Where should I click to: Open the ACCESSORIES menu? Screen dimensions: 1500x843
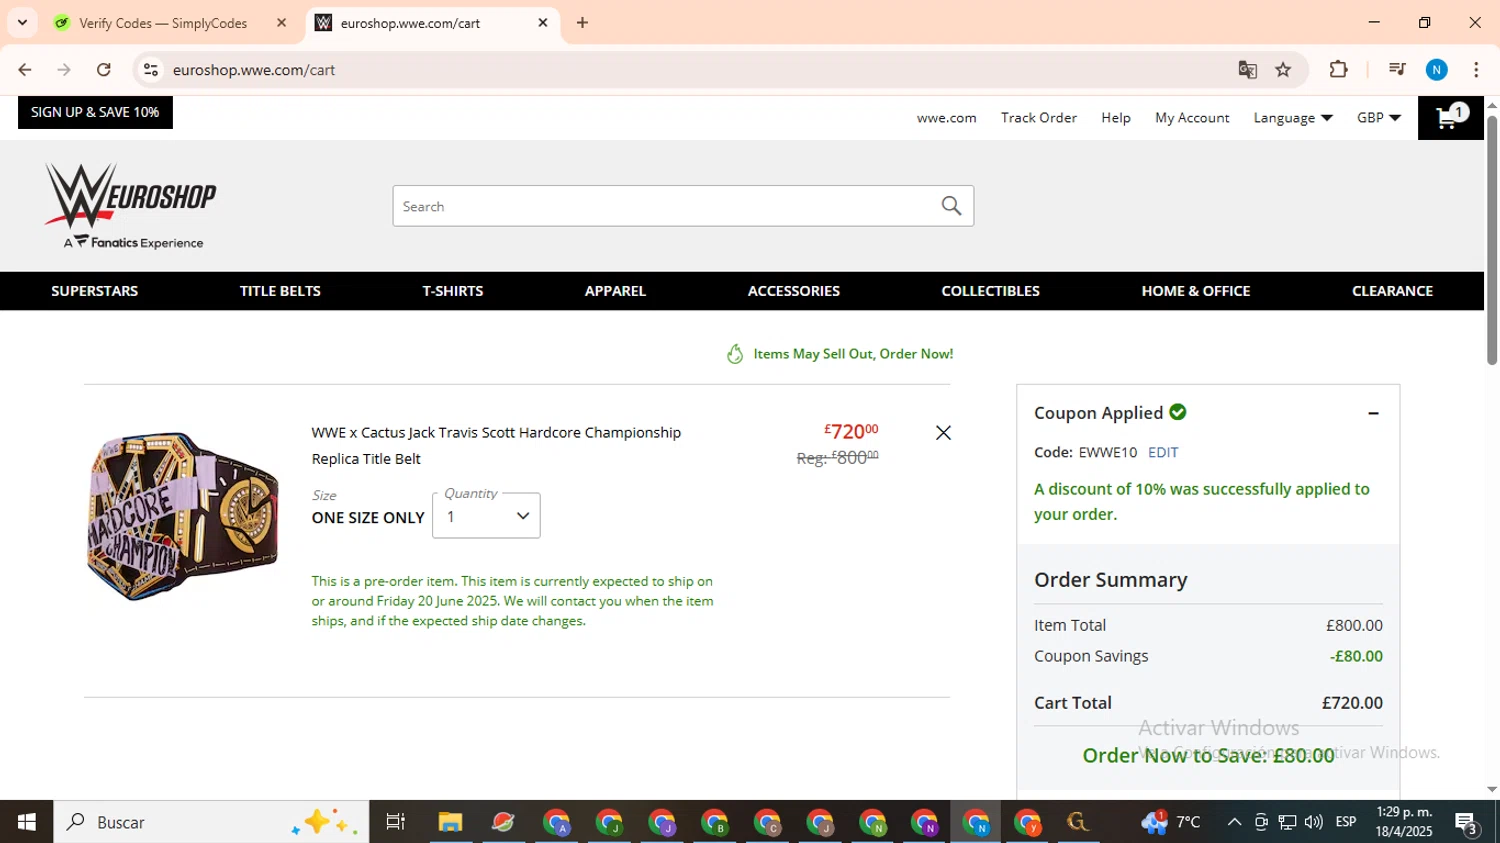pyautogui.click(x=794, y=291)
